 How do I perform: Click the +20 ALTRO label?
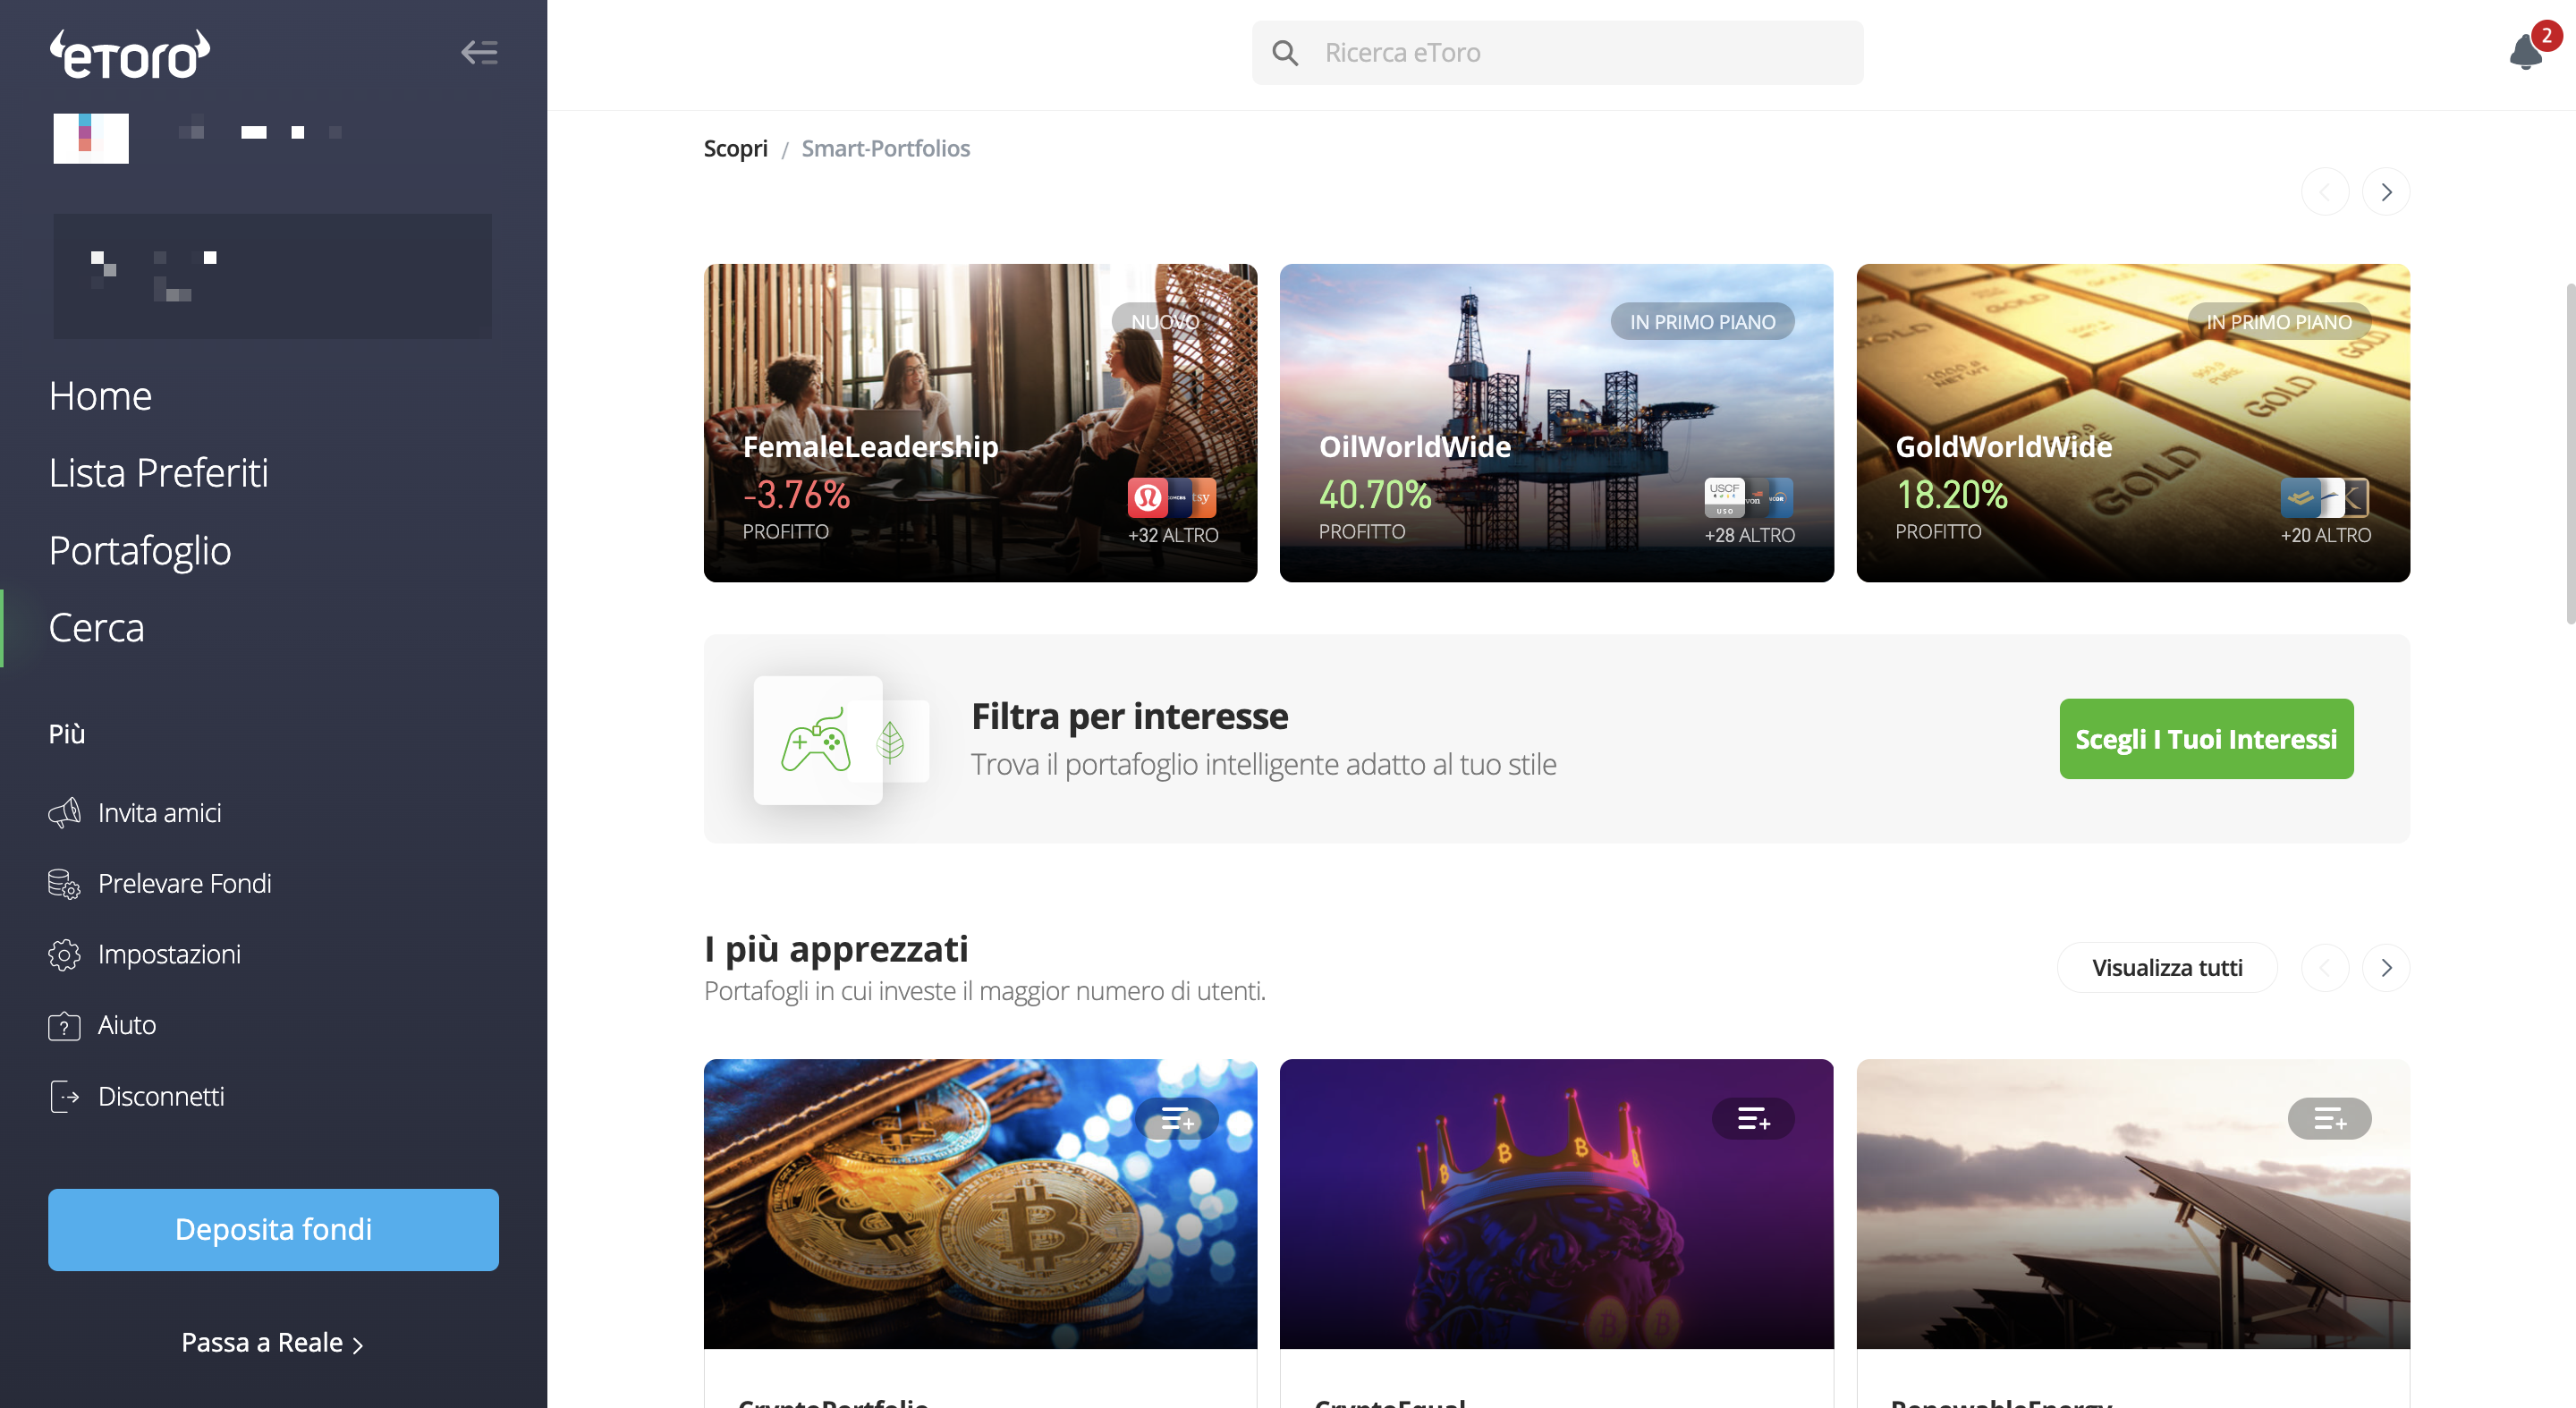tap(2325, 536)
